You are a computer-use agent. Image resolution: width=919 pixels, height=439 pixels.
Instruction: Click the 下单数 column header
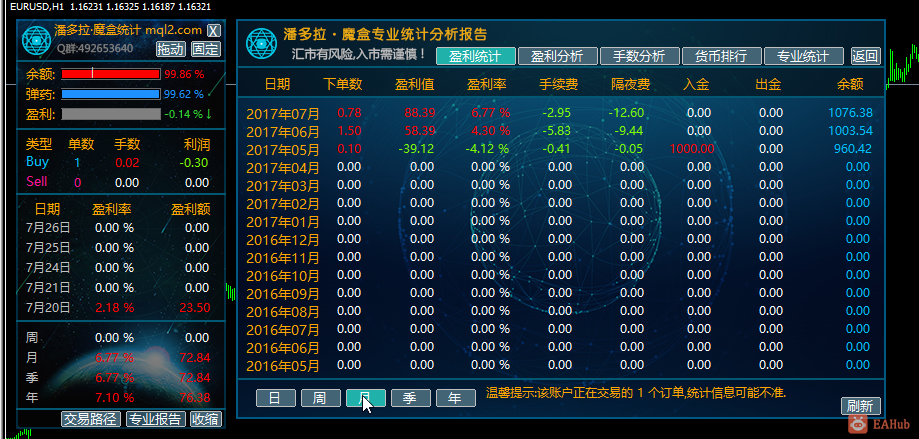tap(343, 84)
